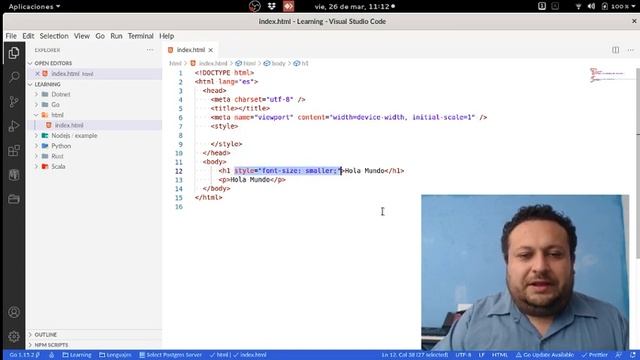Open the Terminal menu

point(140,36)
